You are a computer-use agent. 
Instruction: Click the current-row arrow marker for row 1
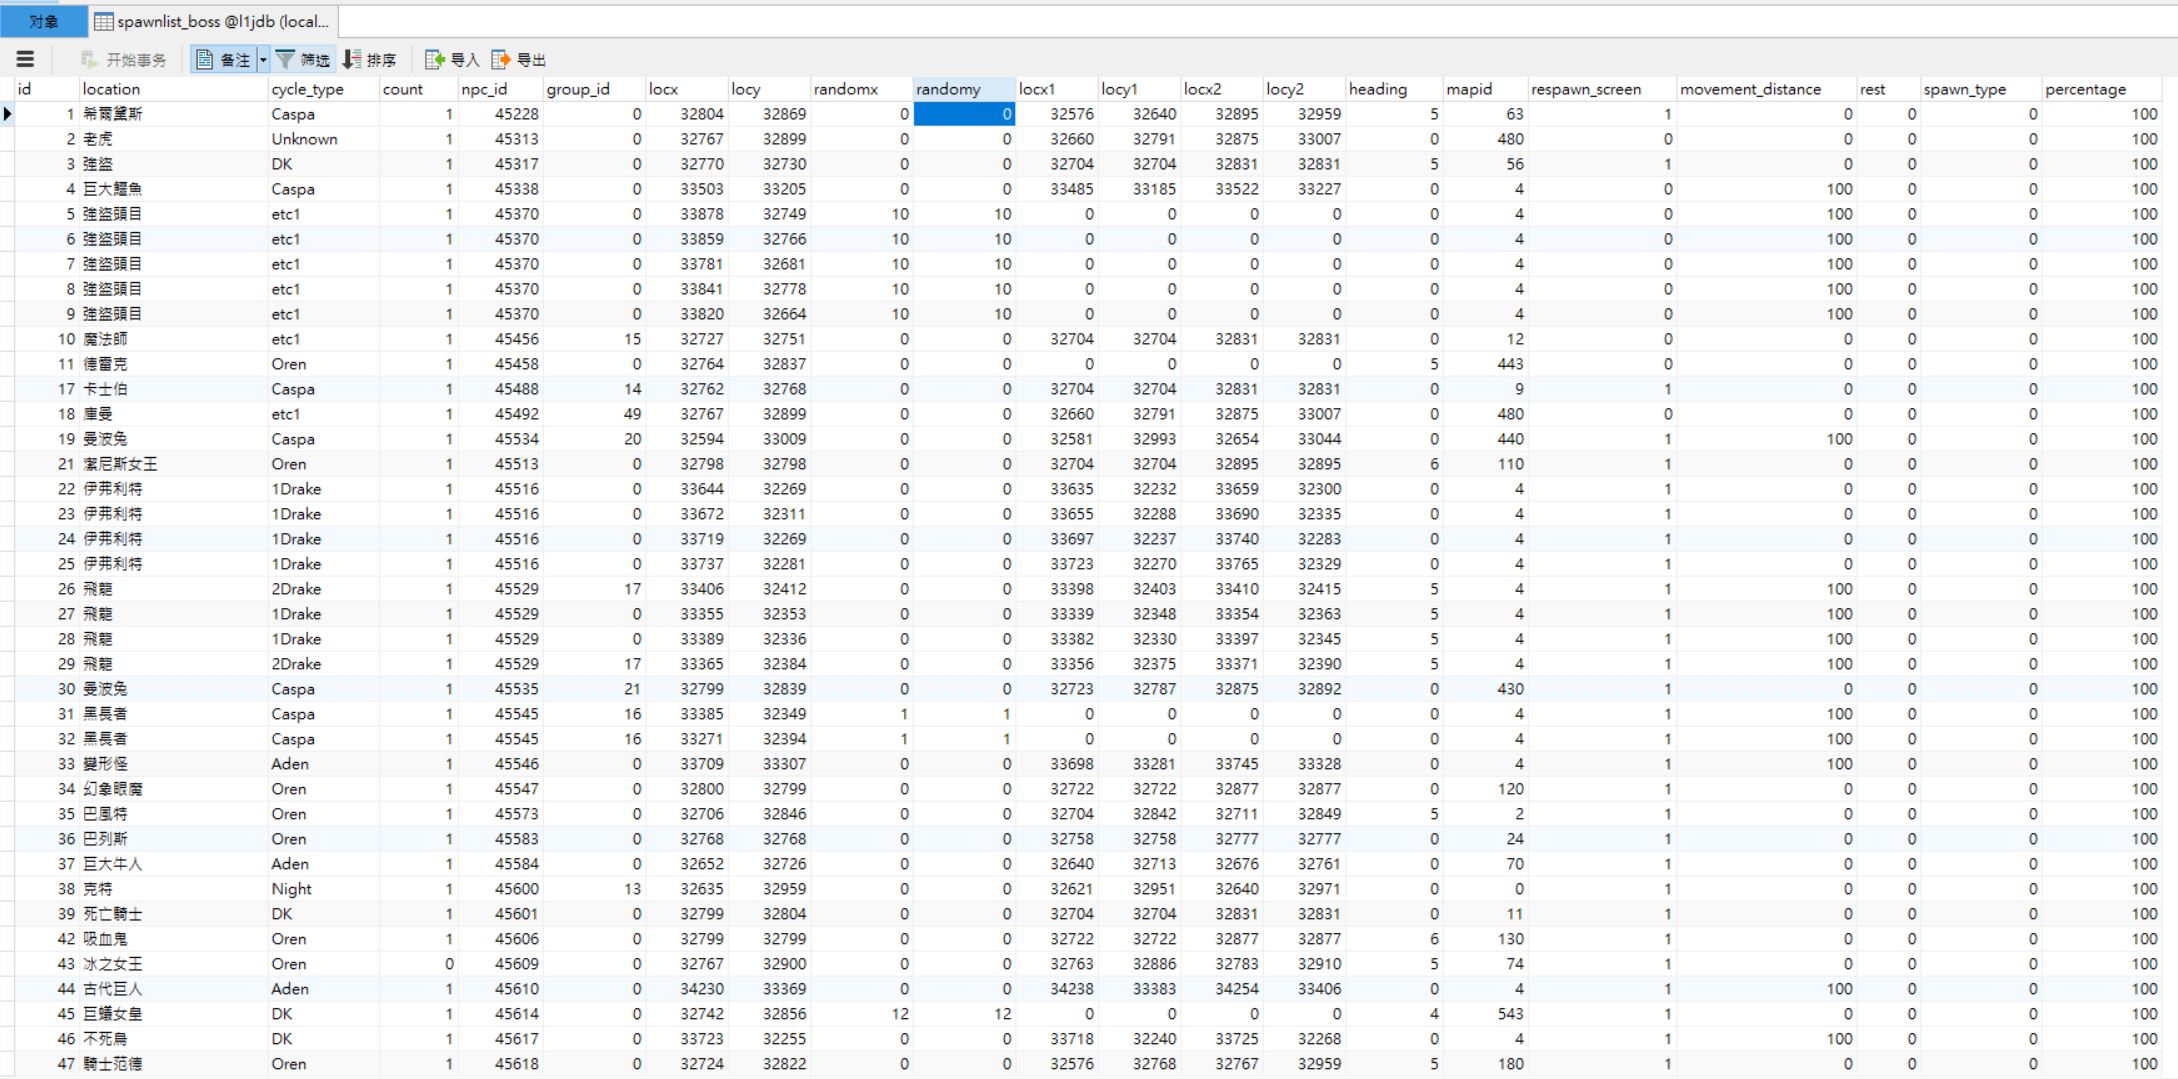(x=7, y=114)
